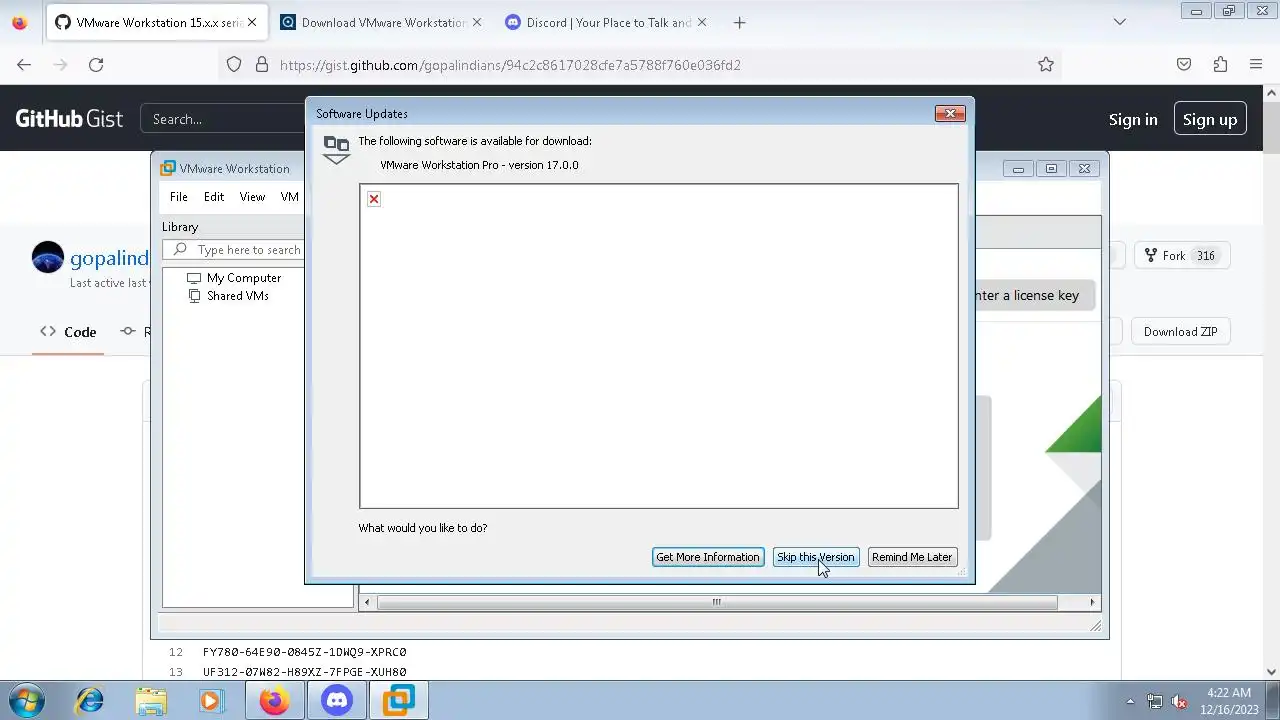Close the Discord browser tab
The width and height of the screenshot is (1280, 720).
click(702, 22)
